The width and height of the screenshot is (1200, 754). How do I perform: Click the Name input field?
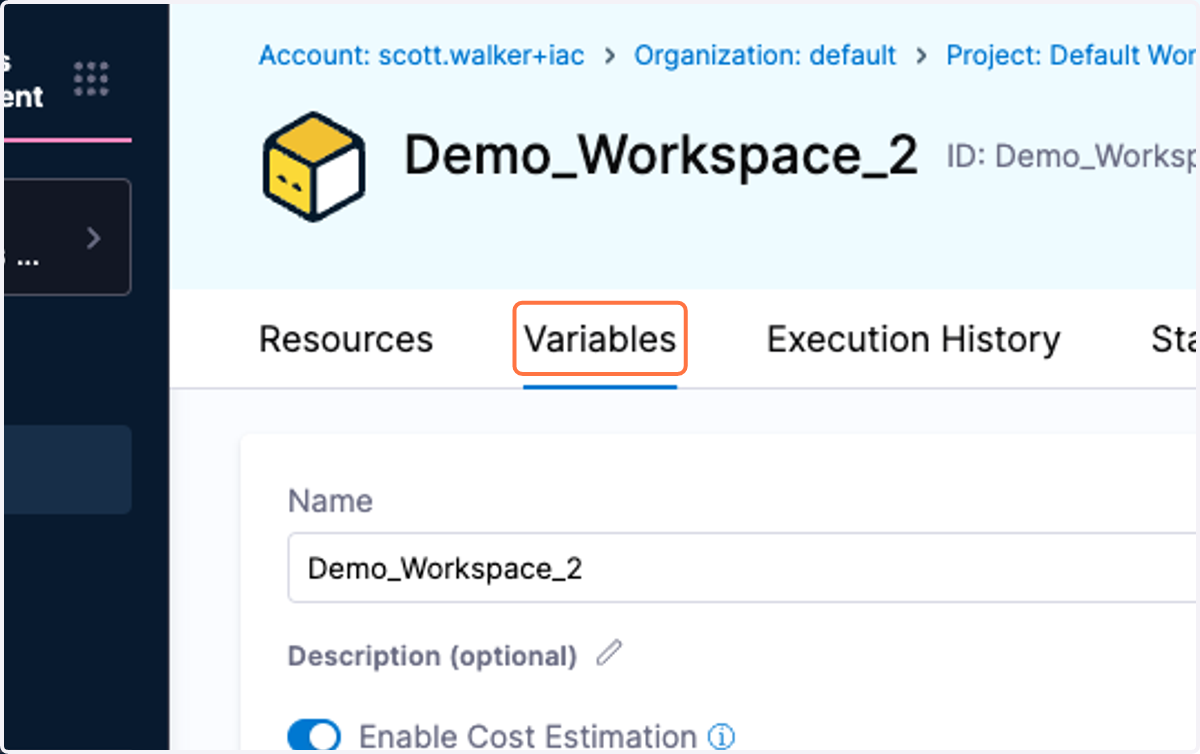coord(743,568)
